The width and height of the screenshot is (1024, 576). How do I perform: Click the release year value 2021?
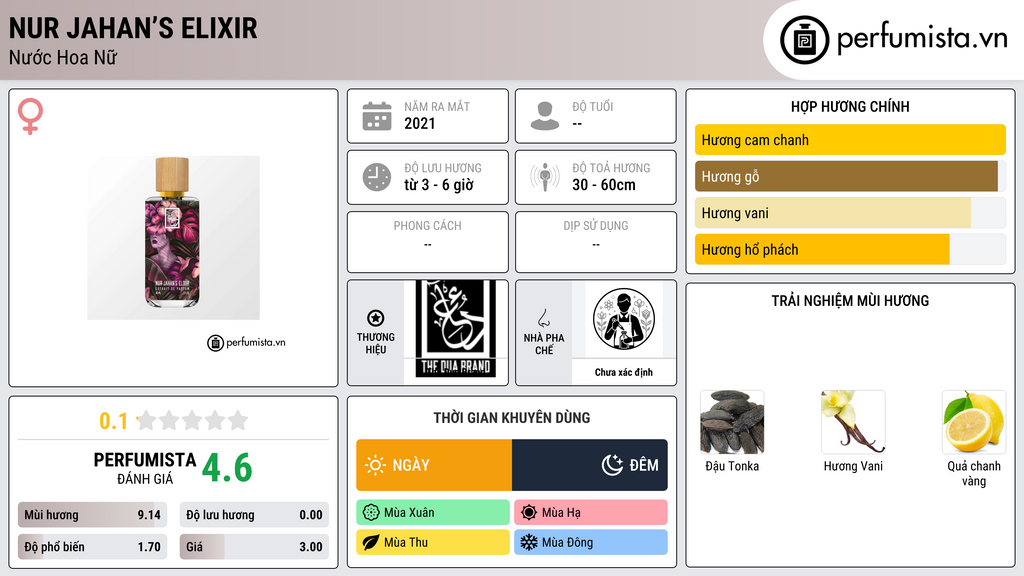point(419,123)
